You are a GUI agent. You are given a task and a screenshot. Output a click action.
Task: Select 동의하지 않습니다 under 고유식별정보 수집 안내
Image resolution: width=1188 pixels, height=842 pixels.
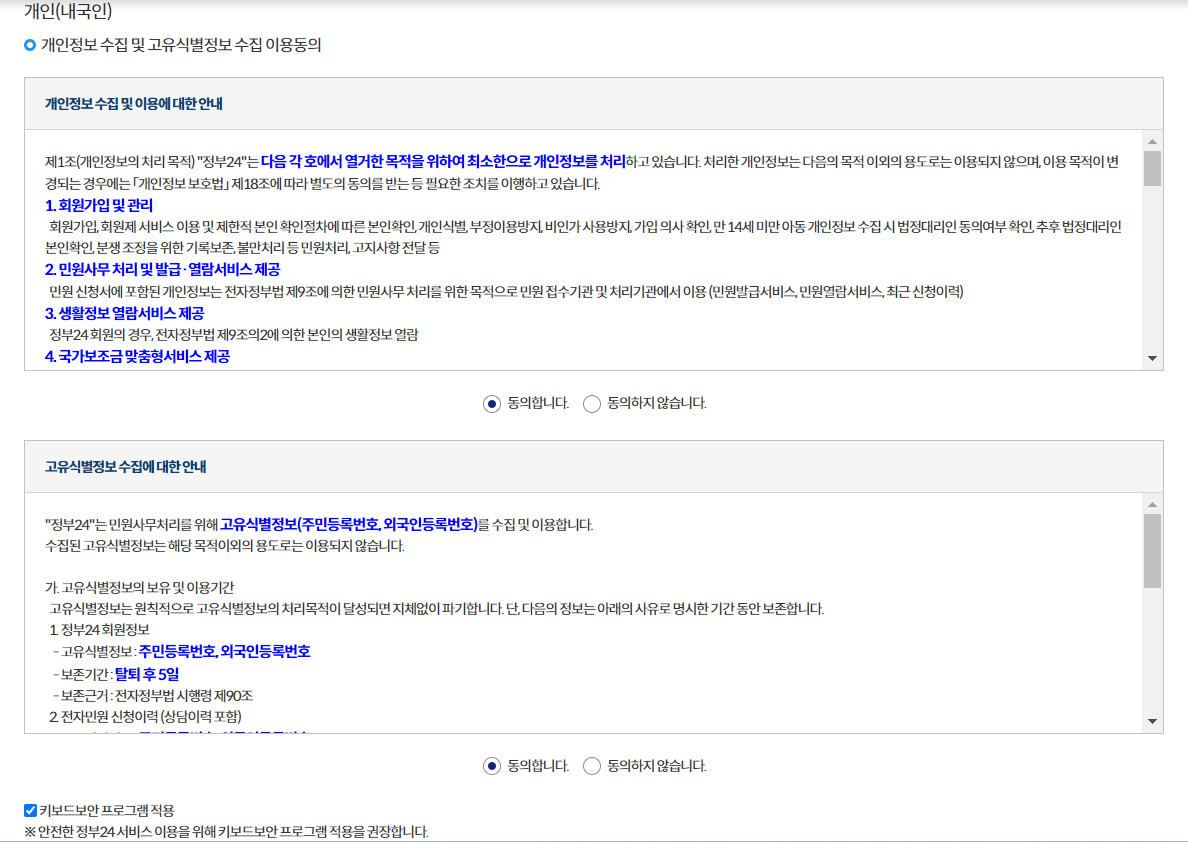click(592, 766)
